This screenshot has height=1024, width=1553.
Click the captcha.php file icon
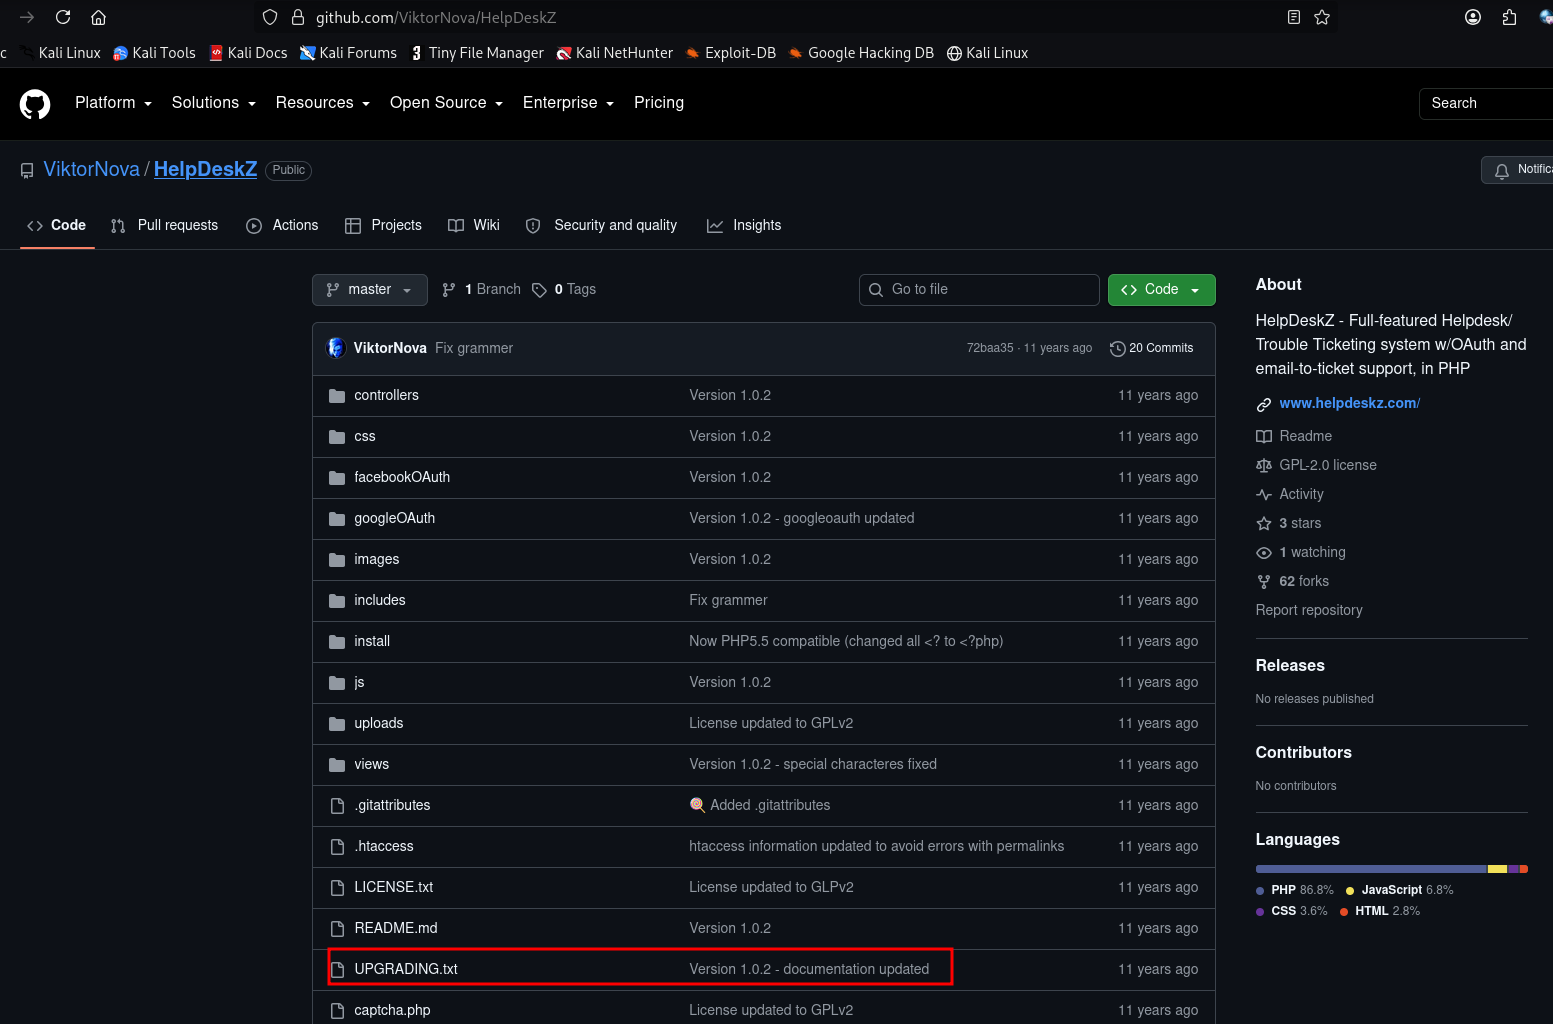(337, 1011)
